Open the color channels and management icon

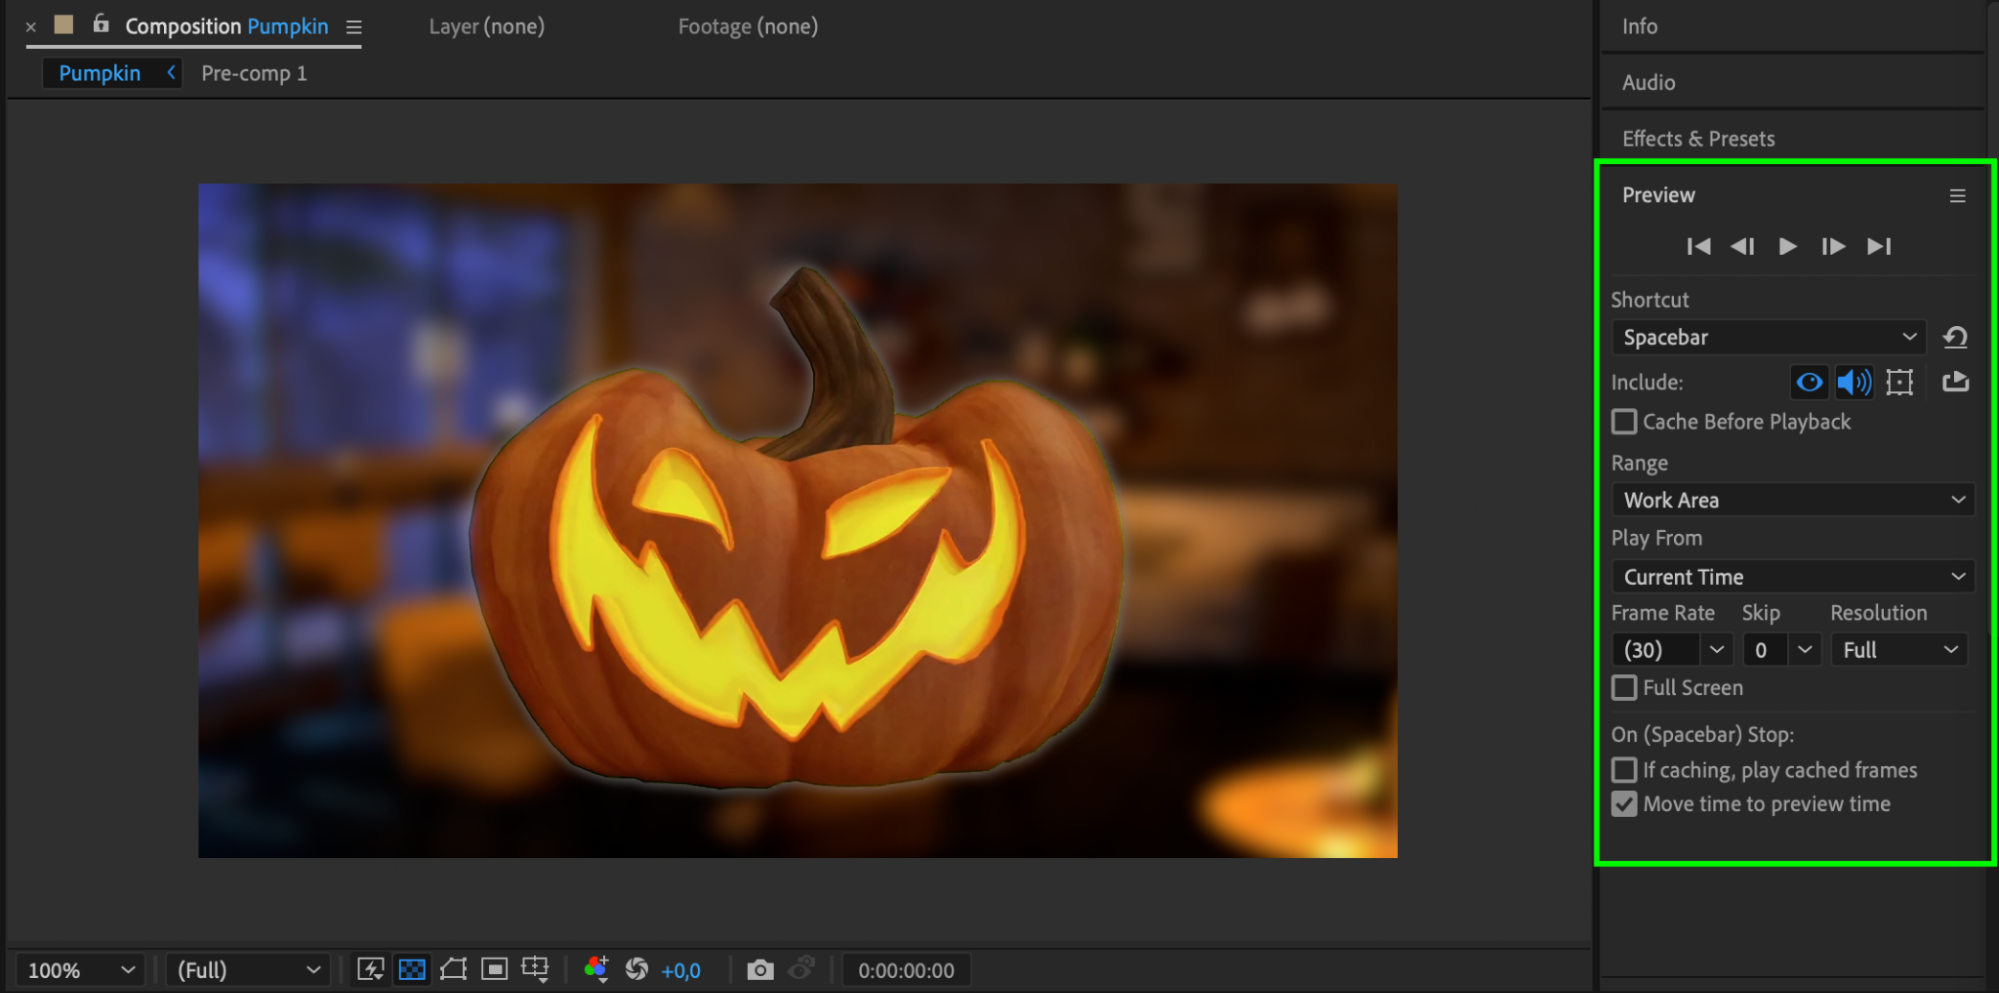coord(596,969)
